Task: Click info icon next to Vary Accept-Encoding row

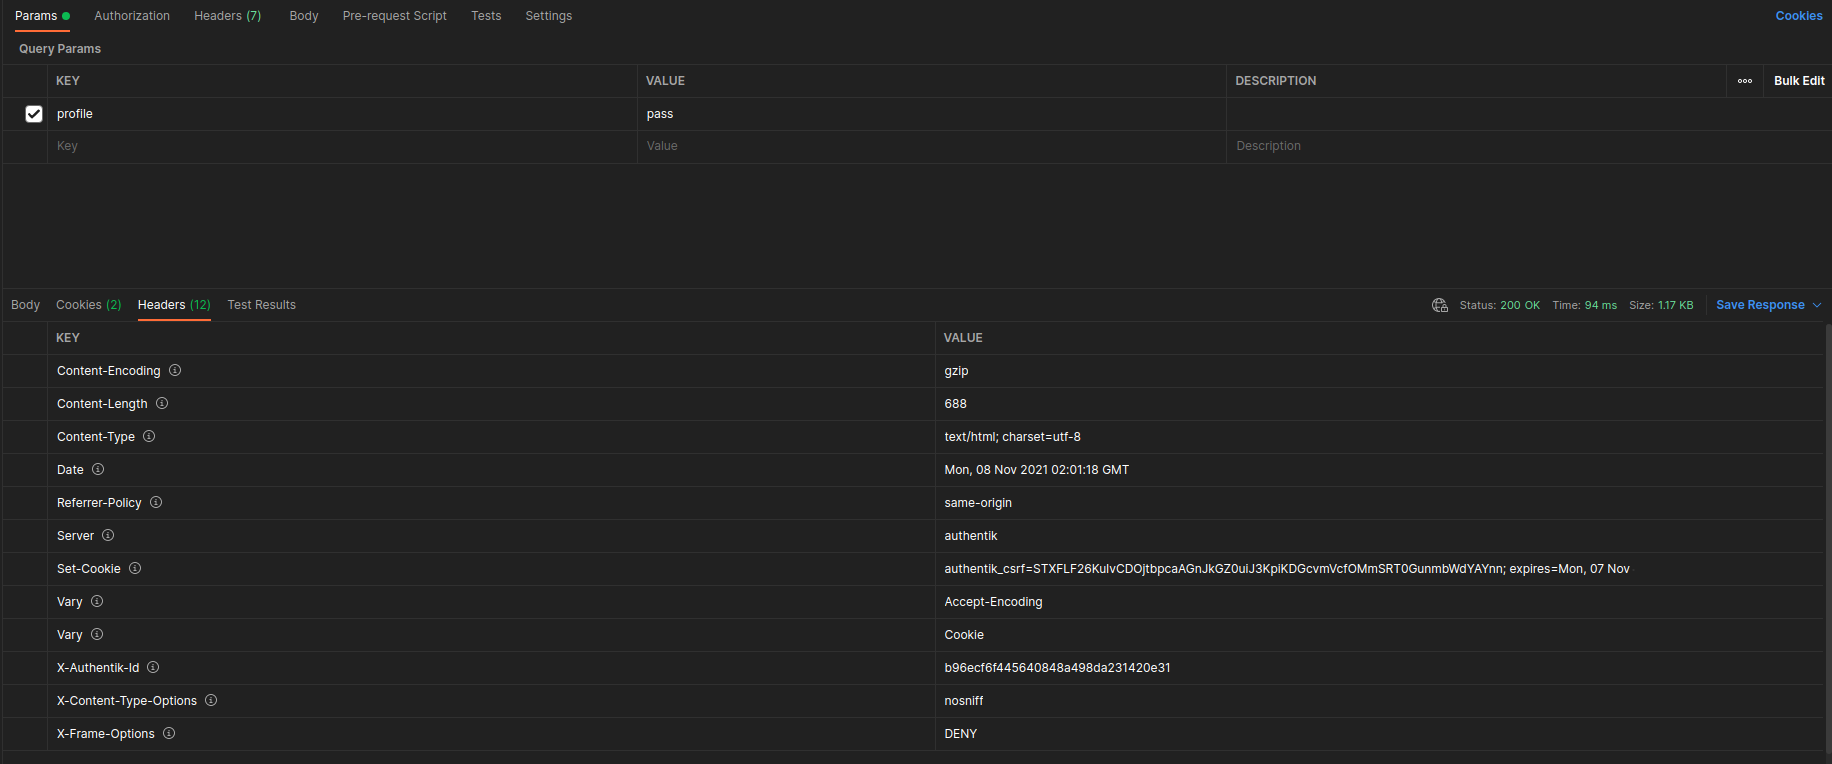Action: [97, 601]
